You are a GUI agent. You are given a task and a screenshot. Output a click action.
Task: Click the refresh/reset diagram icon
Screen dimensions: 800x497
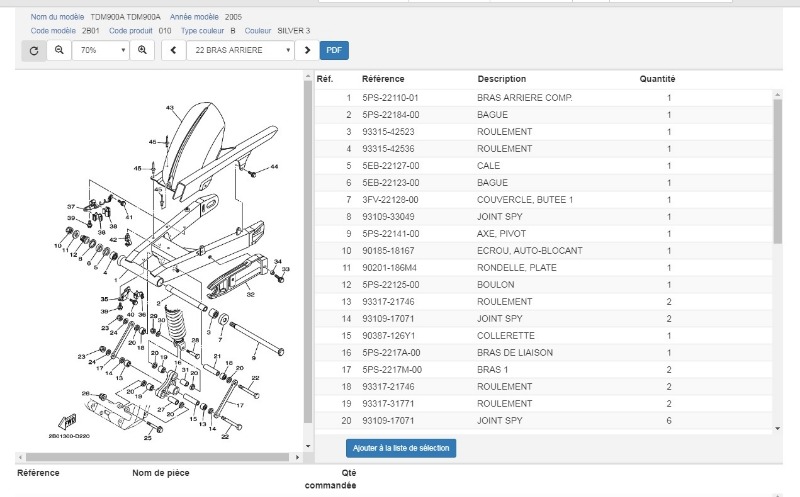pyautogui.click(x=32, y=49)
